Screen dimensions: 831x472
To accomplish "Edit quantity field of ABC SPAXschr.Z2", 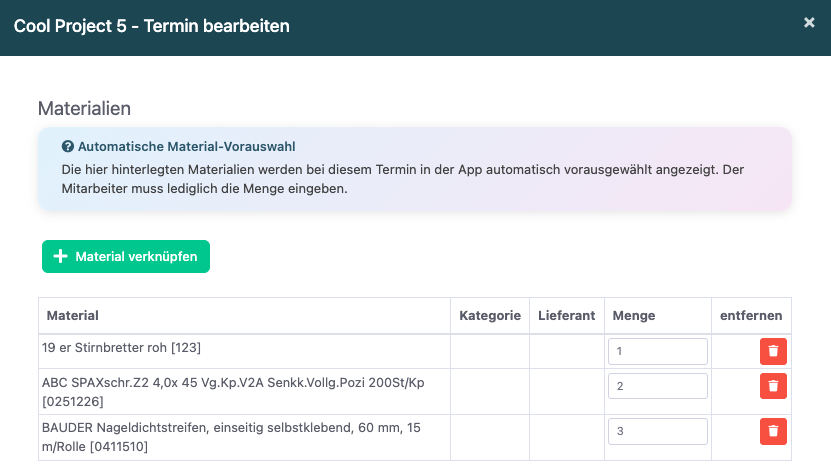I will point(657,386).
